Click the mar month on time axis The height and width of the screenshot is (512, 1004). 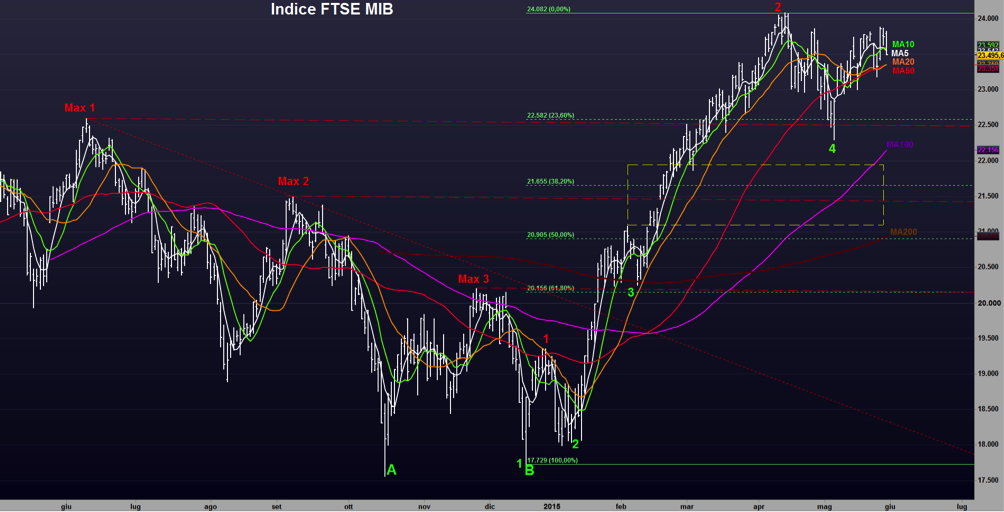687,506
